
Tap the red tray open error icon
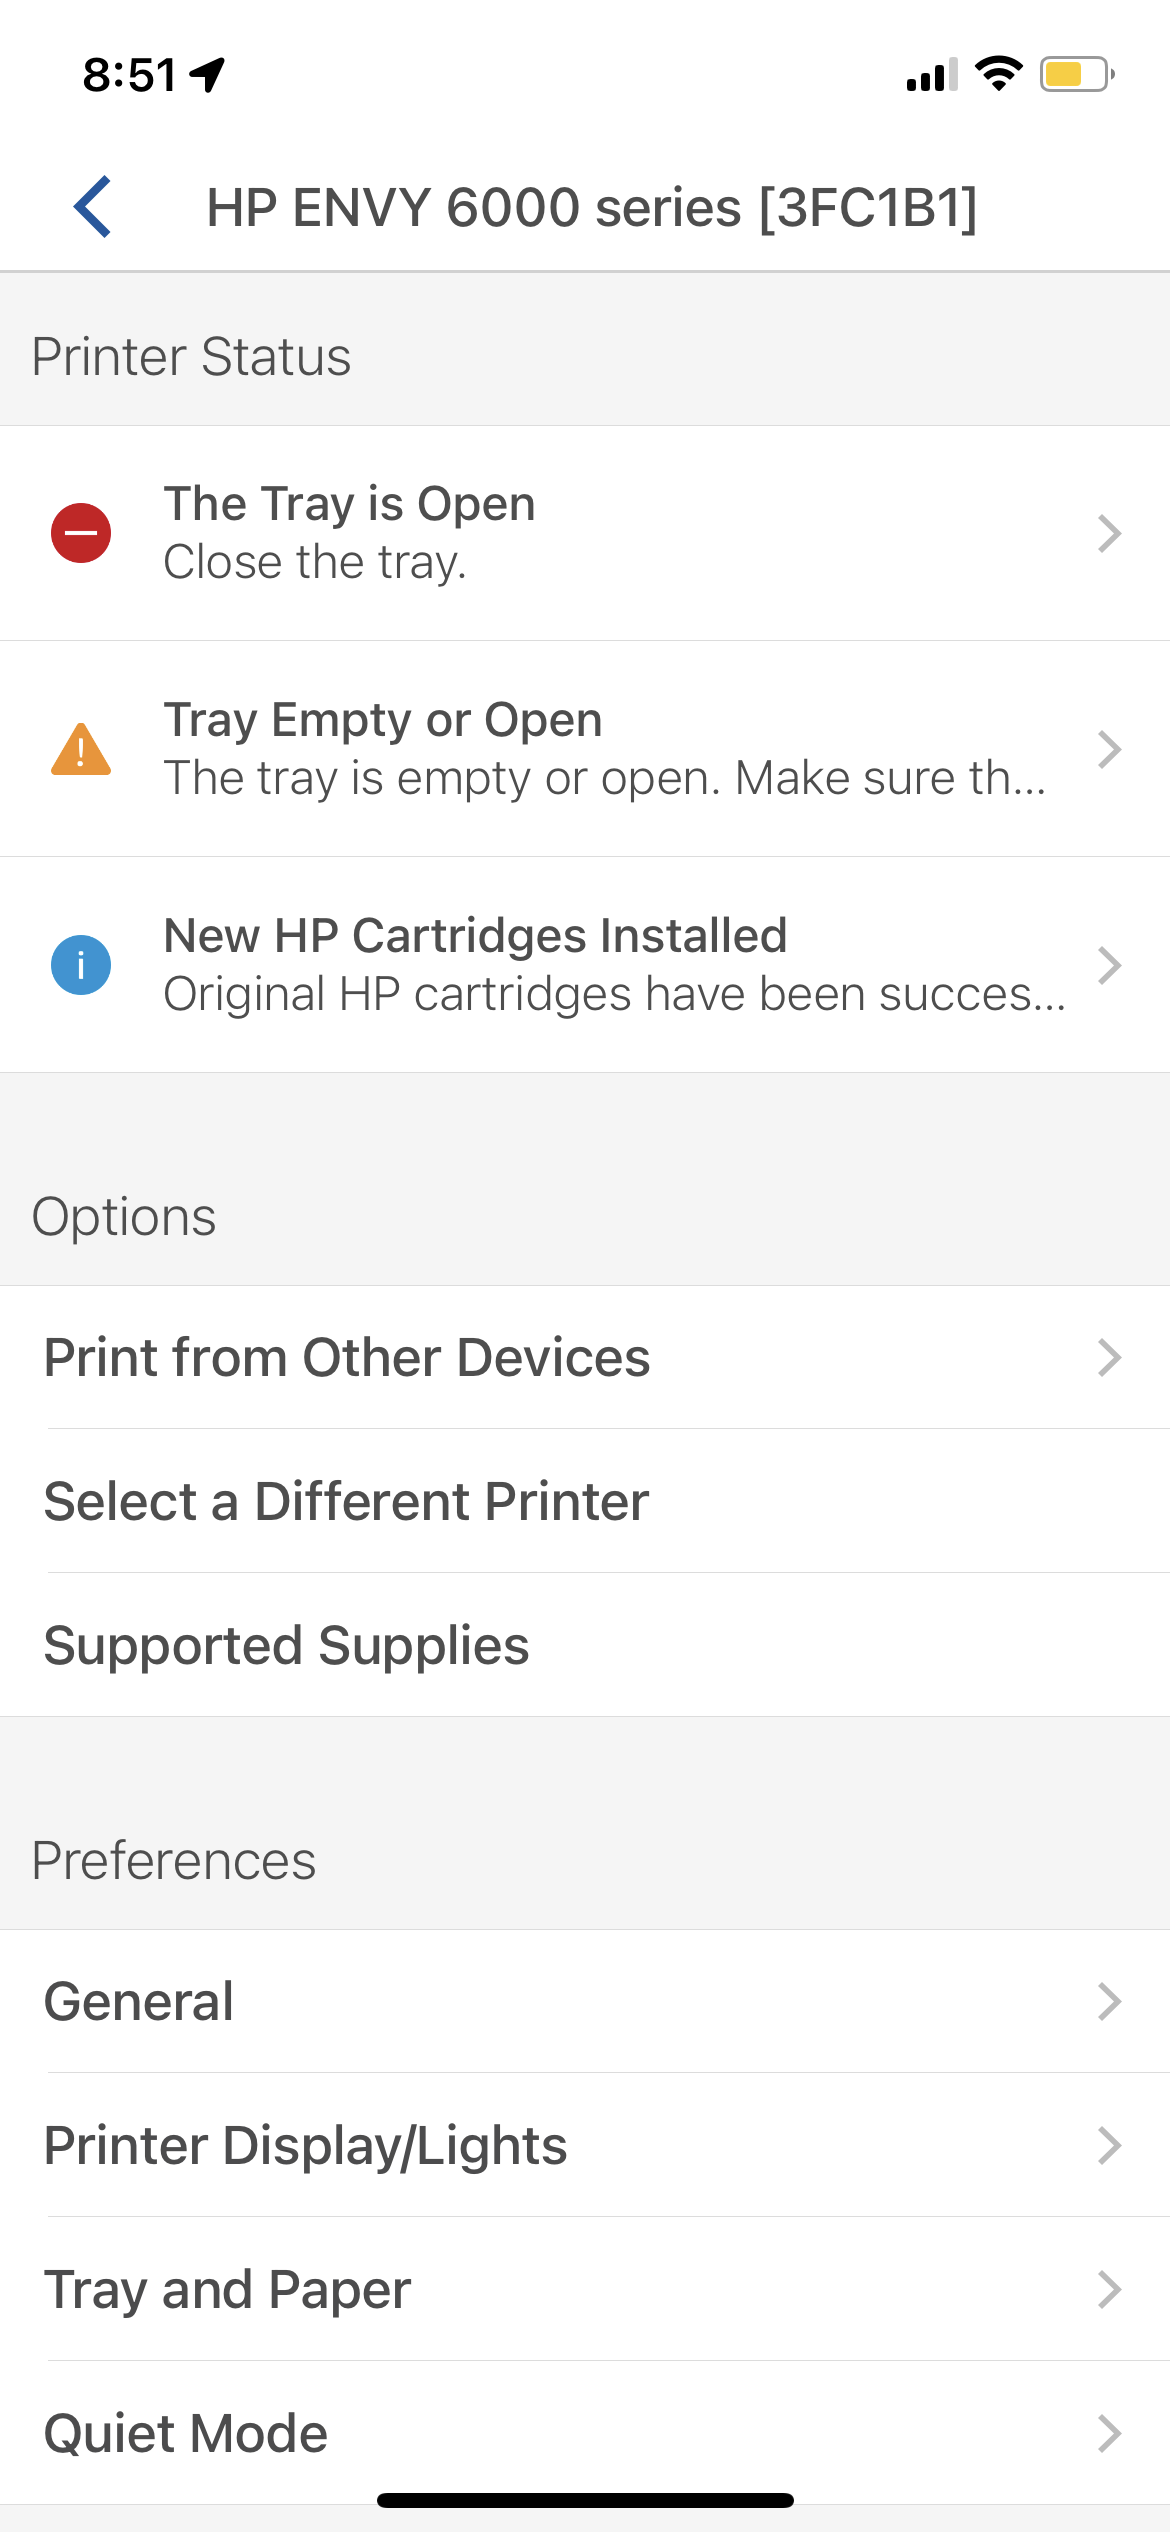tap(81, 533)
